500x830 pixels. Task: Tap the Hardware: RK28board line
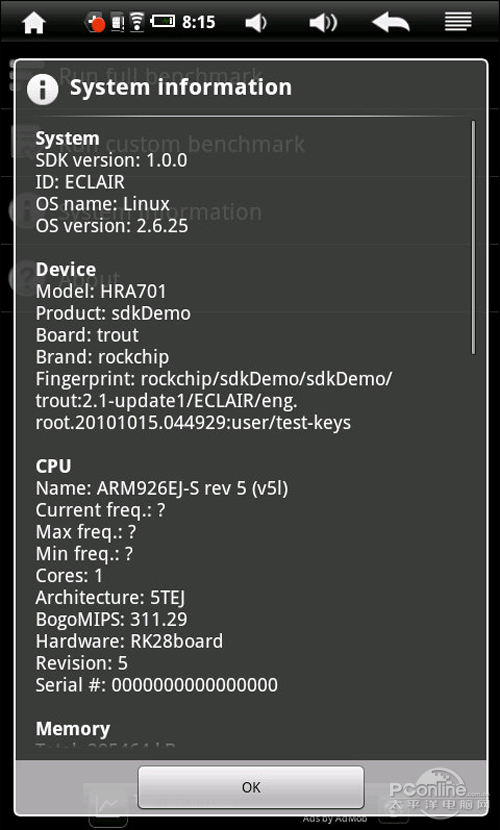(129, 641)
